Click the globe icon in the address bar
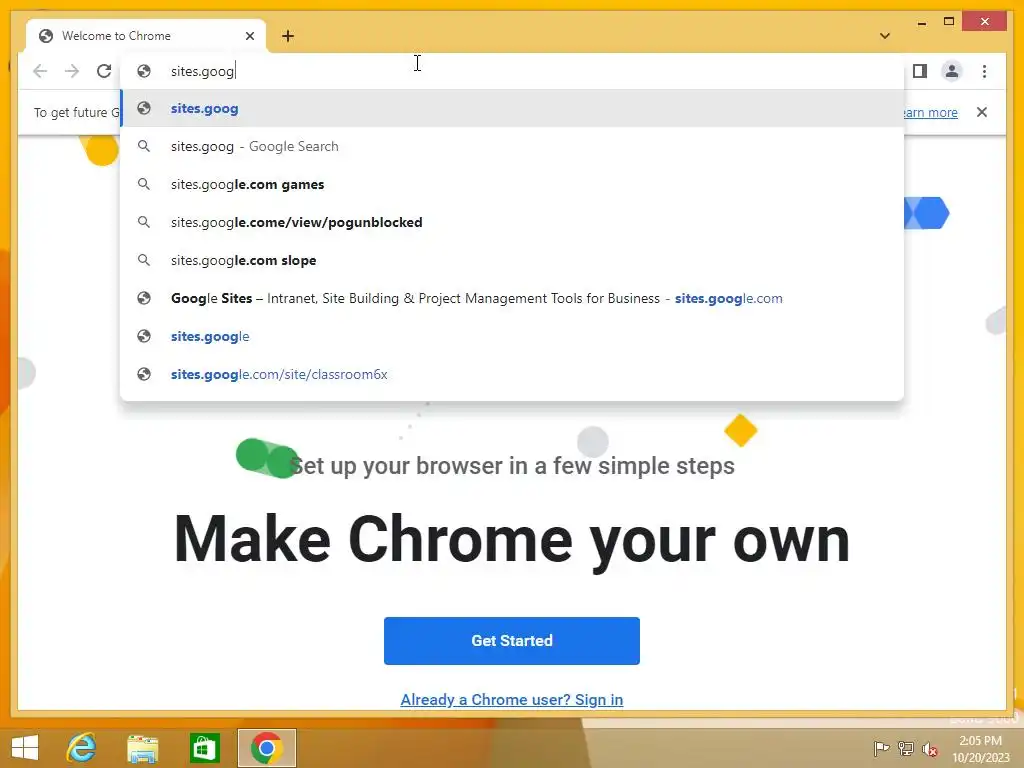This screenshot has width=1024, height=768. pyautogui.click(x=144, y=71)
